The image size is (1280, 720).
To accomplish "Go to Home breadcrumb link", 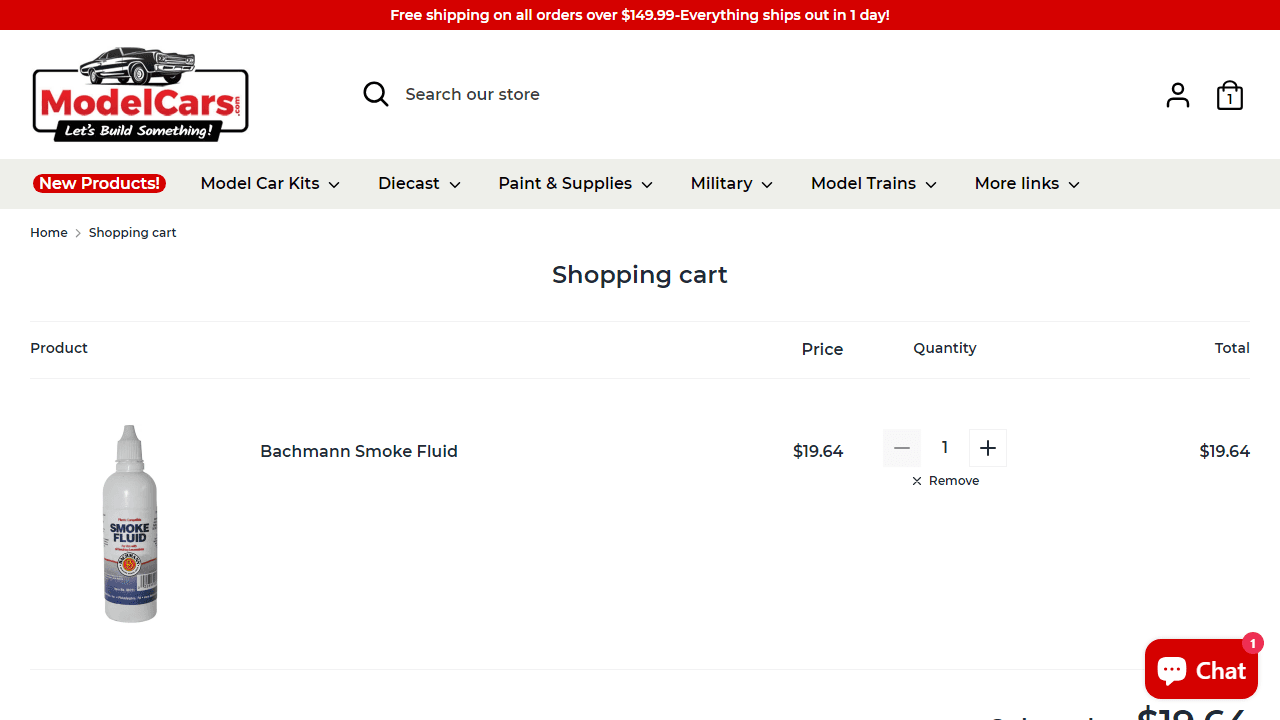I will coord(49,233).
